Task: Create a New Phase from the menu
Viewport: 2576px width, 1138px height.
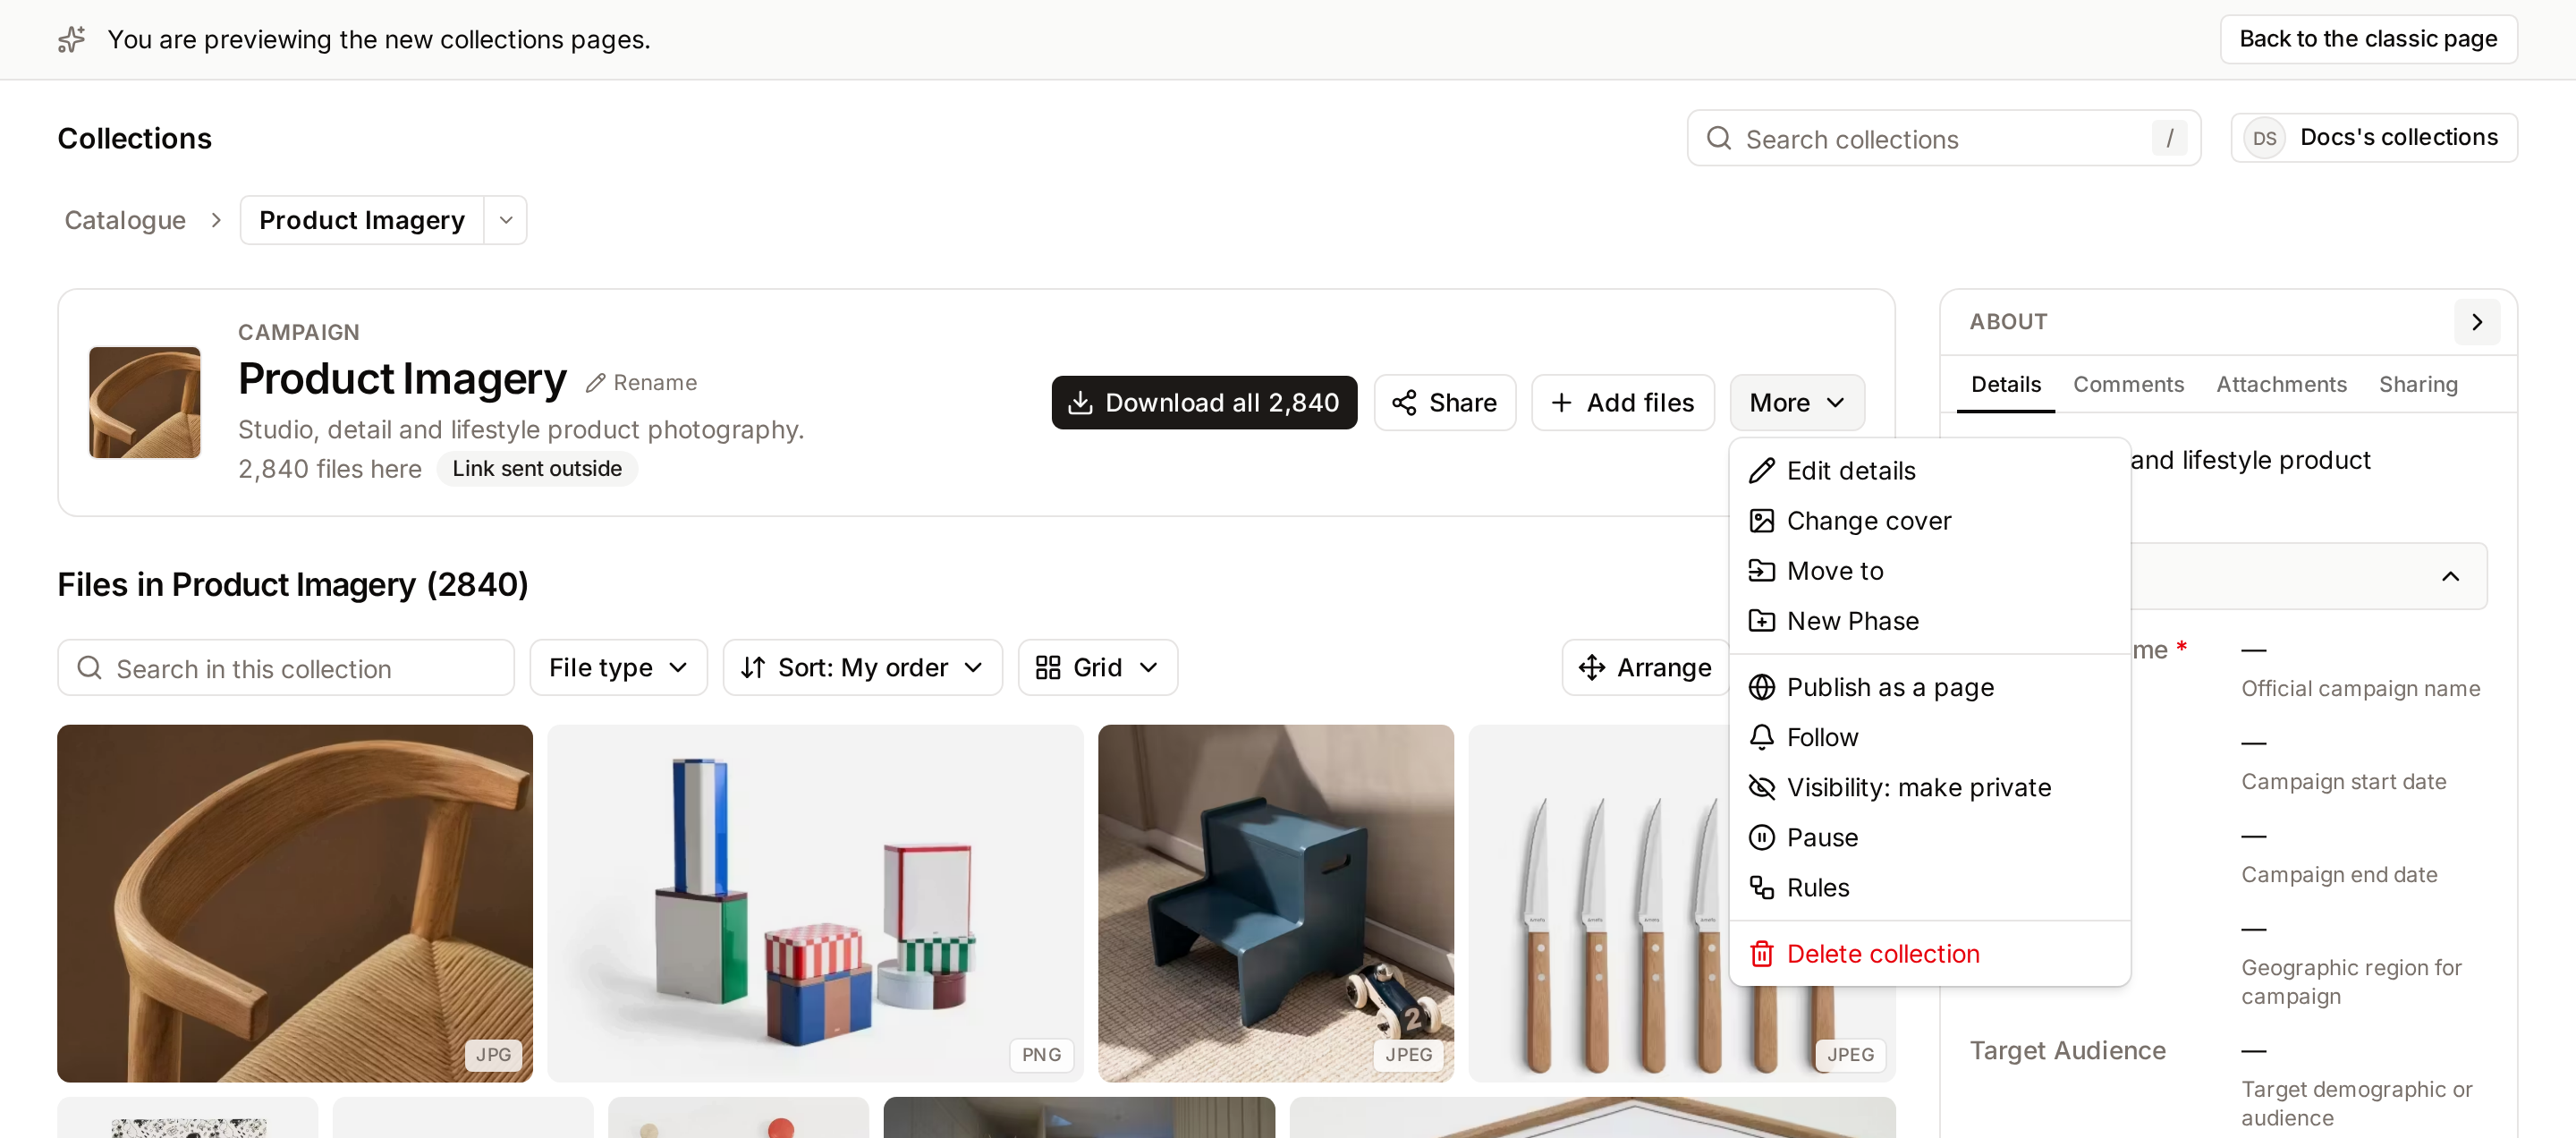Action: click(x=1930, y=621)
